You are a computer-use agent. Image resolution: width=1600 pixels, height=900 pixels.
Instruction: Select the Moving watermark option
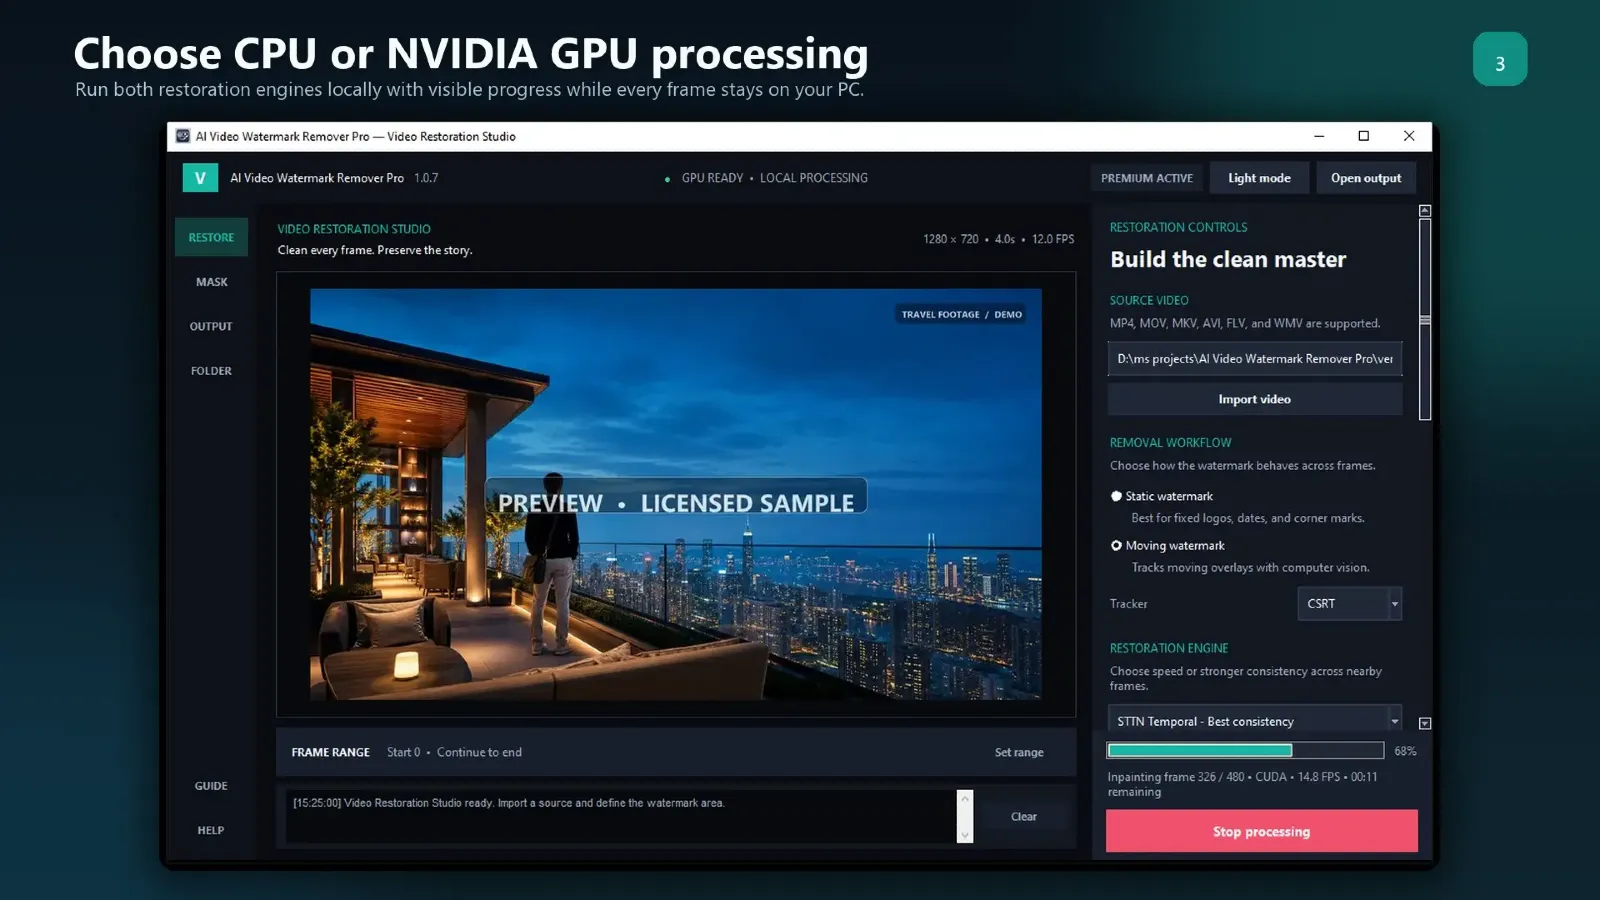click(x=1116, y=545)
